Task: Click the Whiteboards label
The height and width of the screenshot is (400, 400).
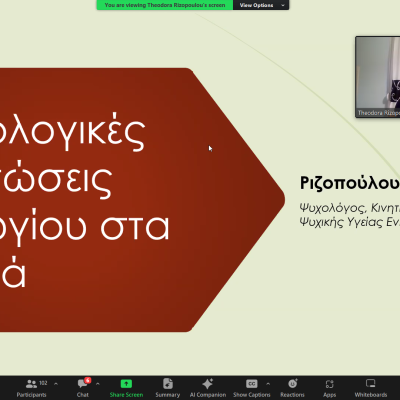Action: [371, 395]
